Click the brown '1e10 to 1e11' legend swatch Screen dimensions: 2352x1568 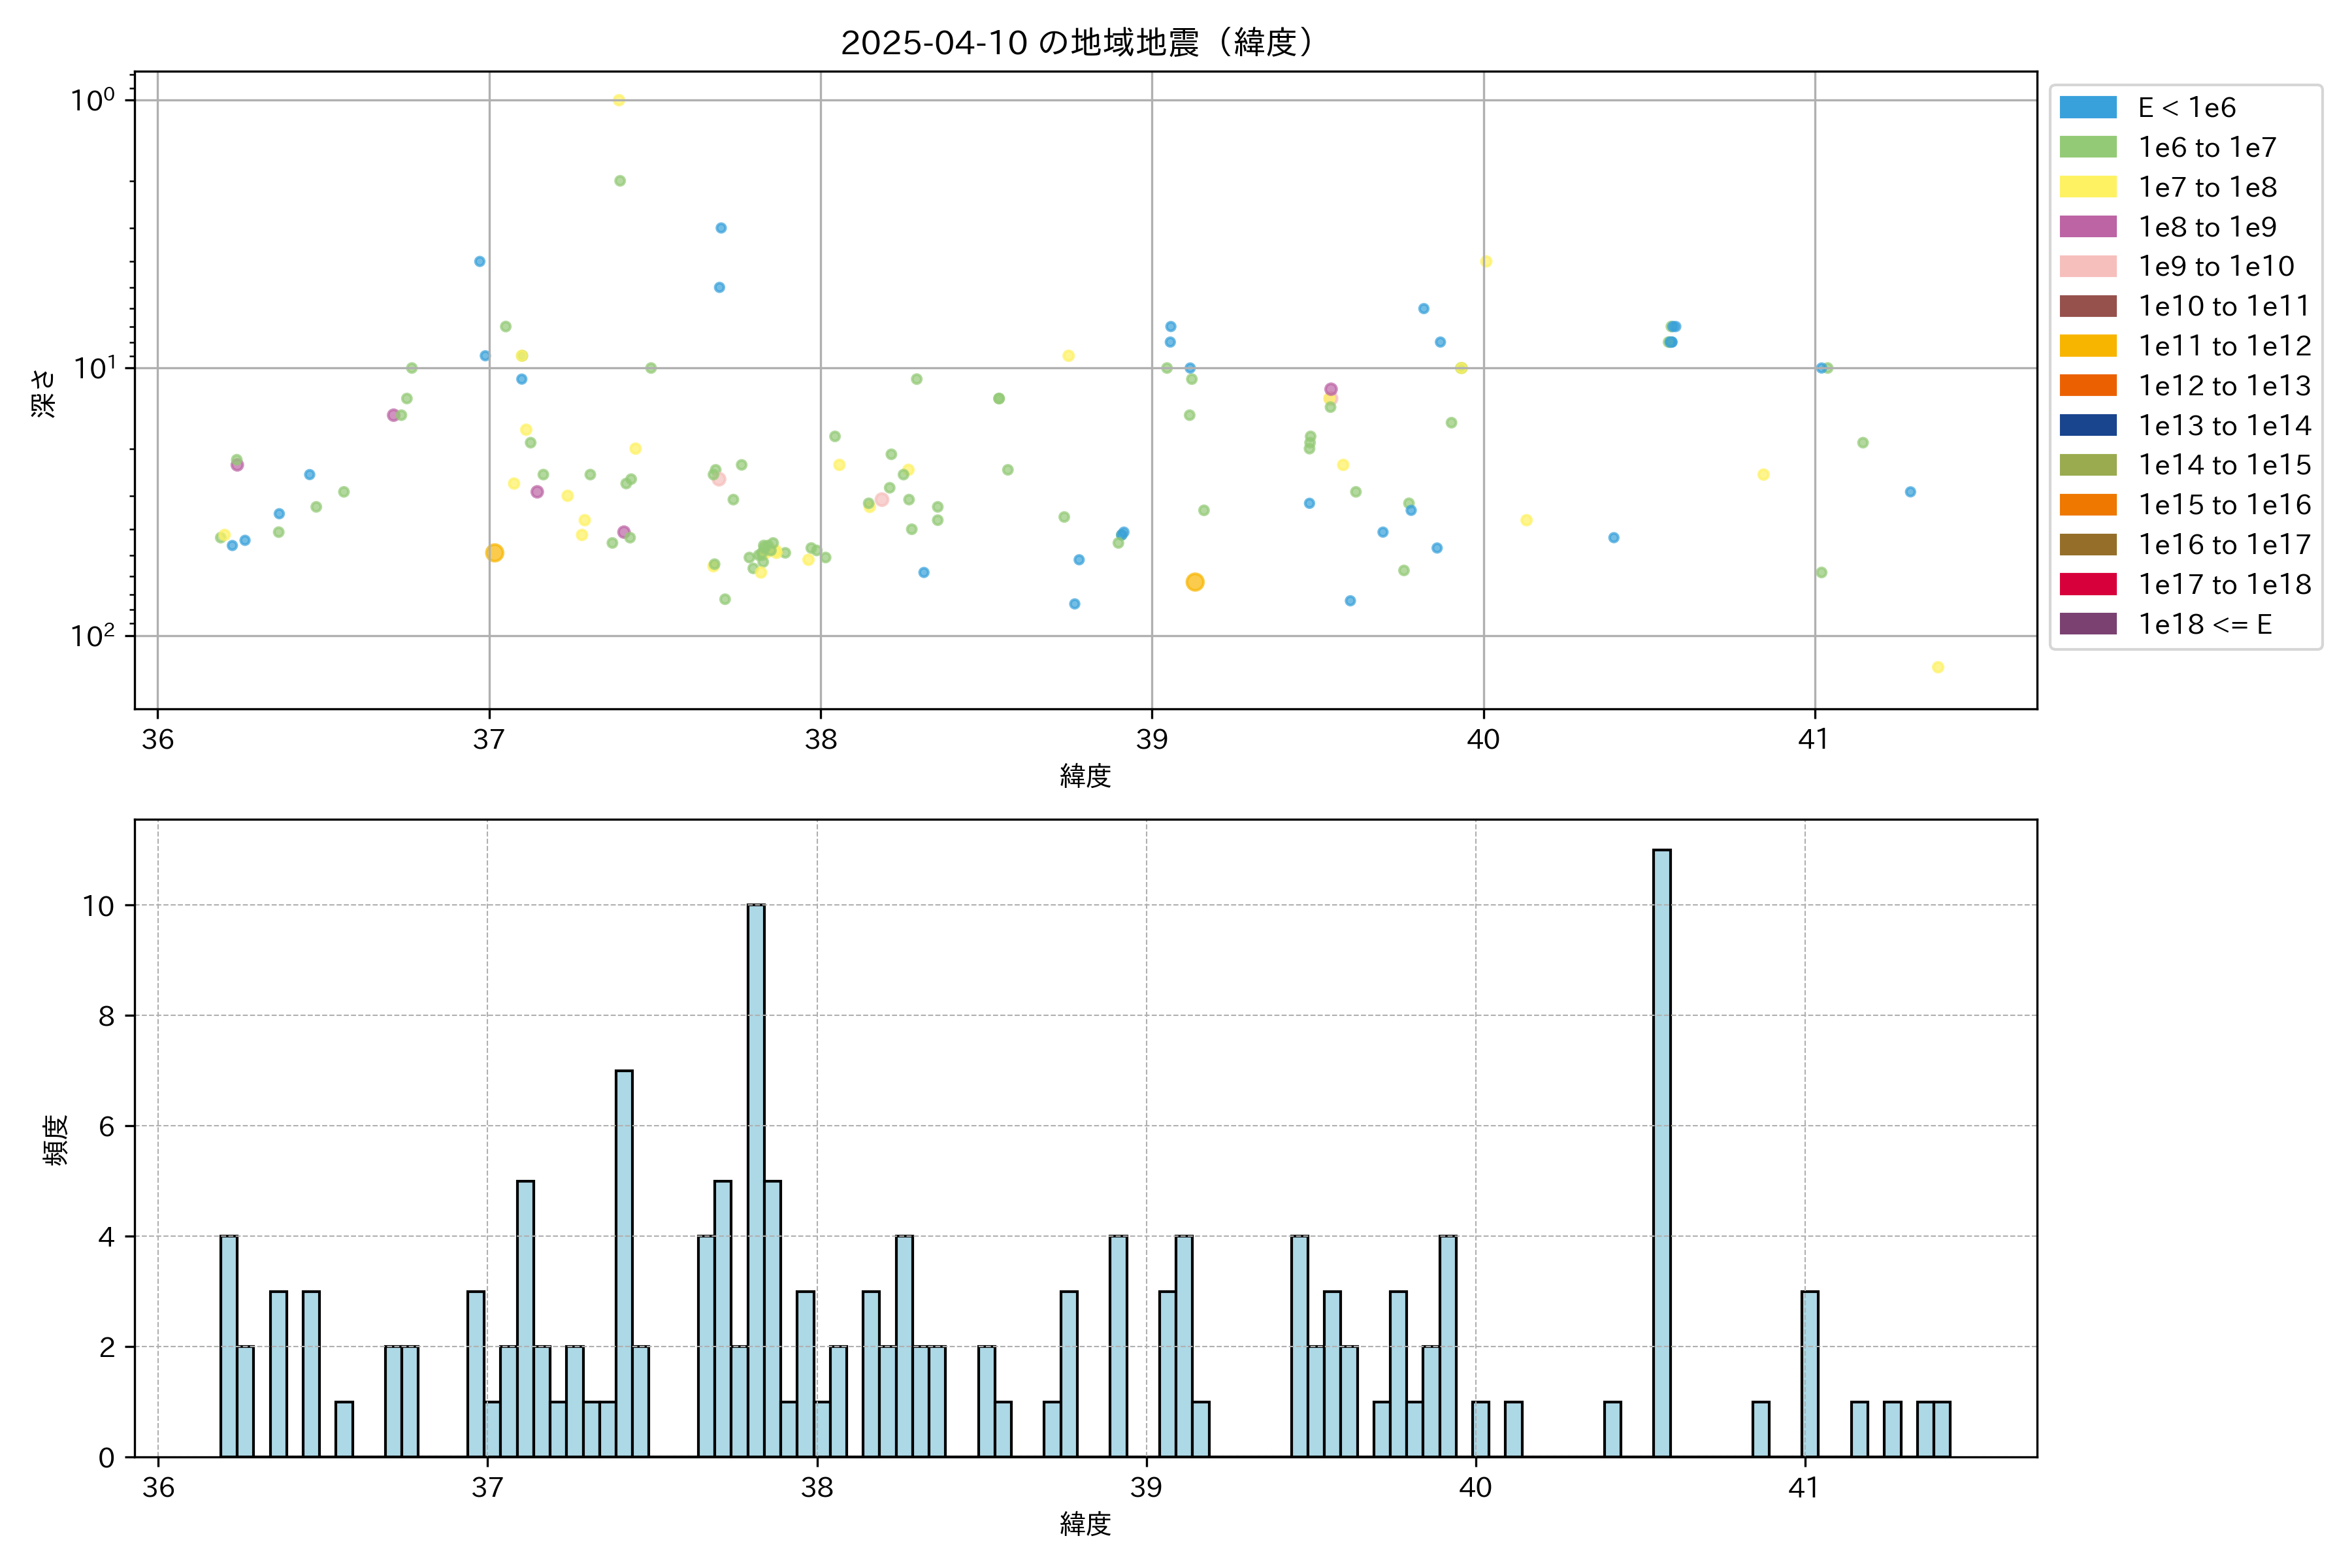(x=2087, y=306)
